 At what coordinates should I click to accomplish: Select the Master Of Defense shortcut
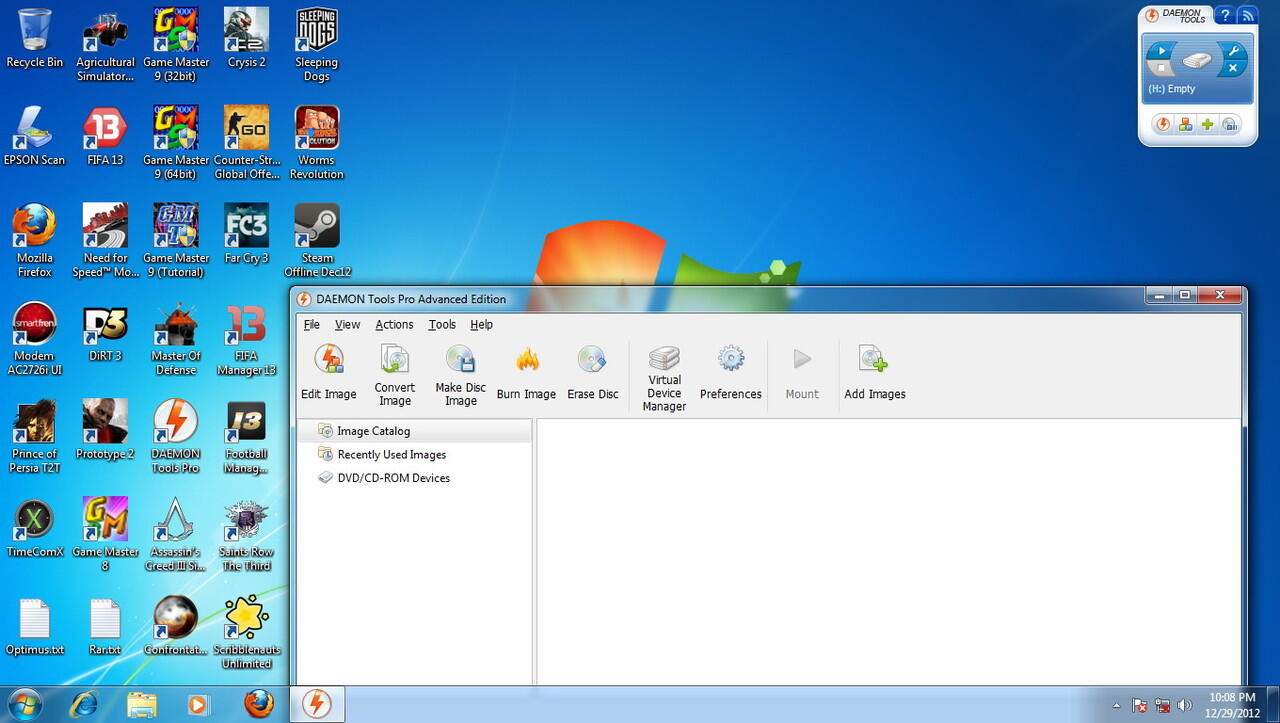pos(176,339)
